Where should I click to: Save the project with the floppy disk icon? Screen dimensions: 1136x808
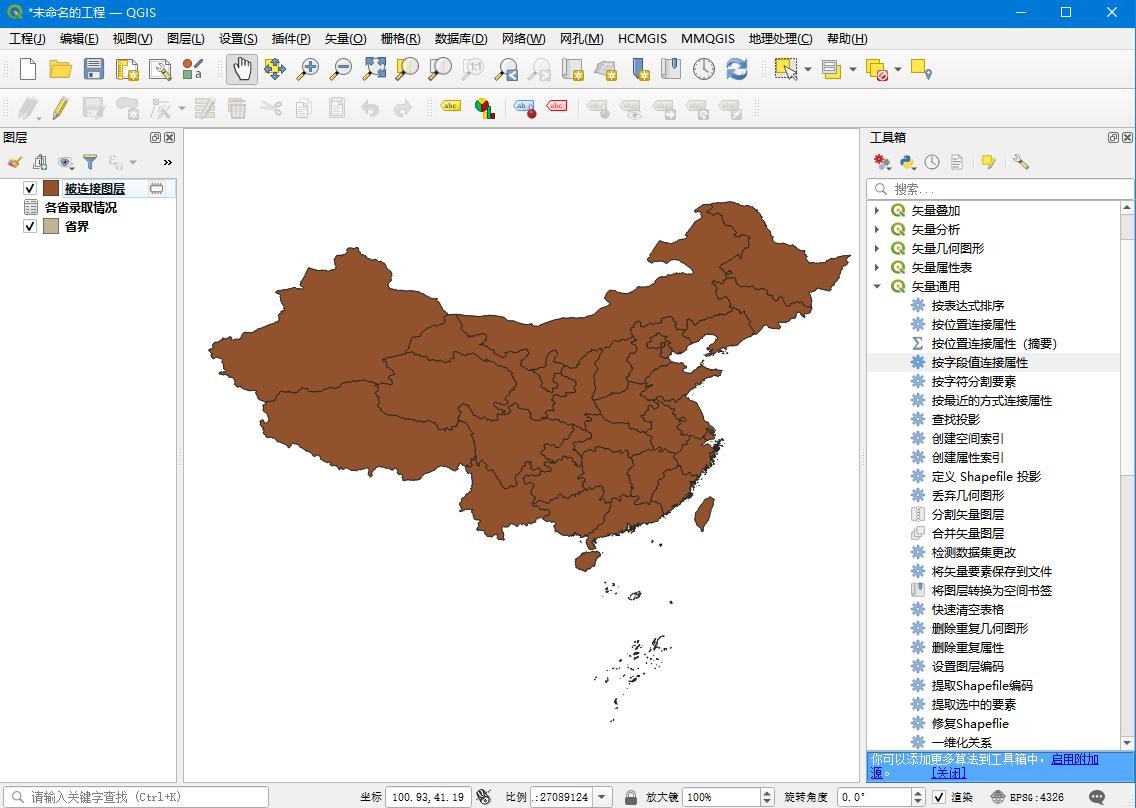(x=94, y=69)
